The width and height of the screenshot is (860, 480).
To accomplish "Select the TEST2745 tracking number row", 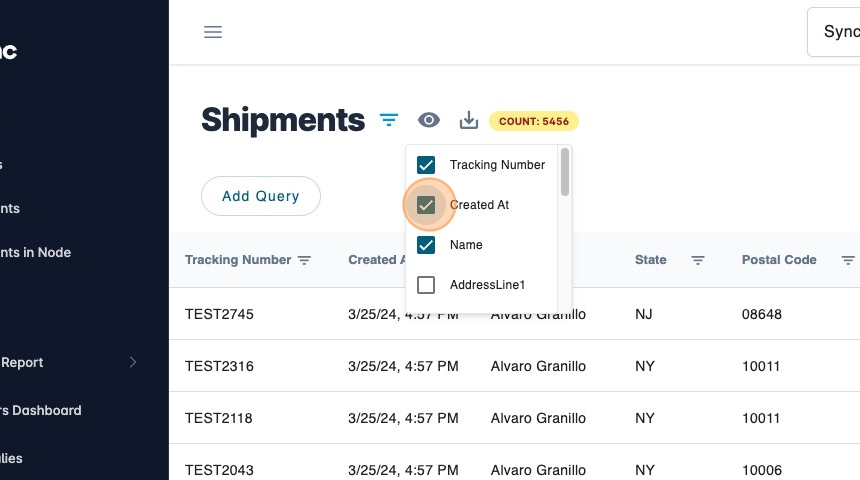I will pyautogui.click(x=220, y=314).
